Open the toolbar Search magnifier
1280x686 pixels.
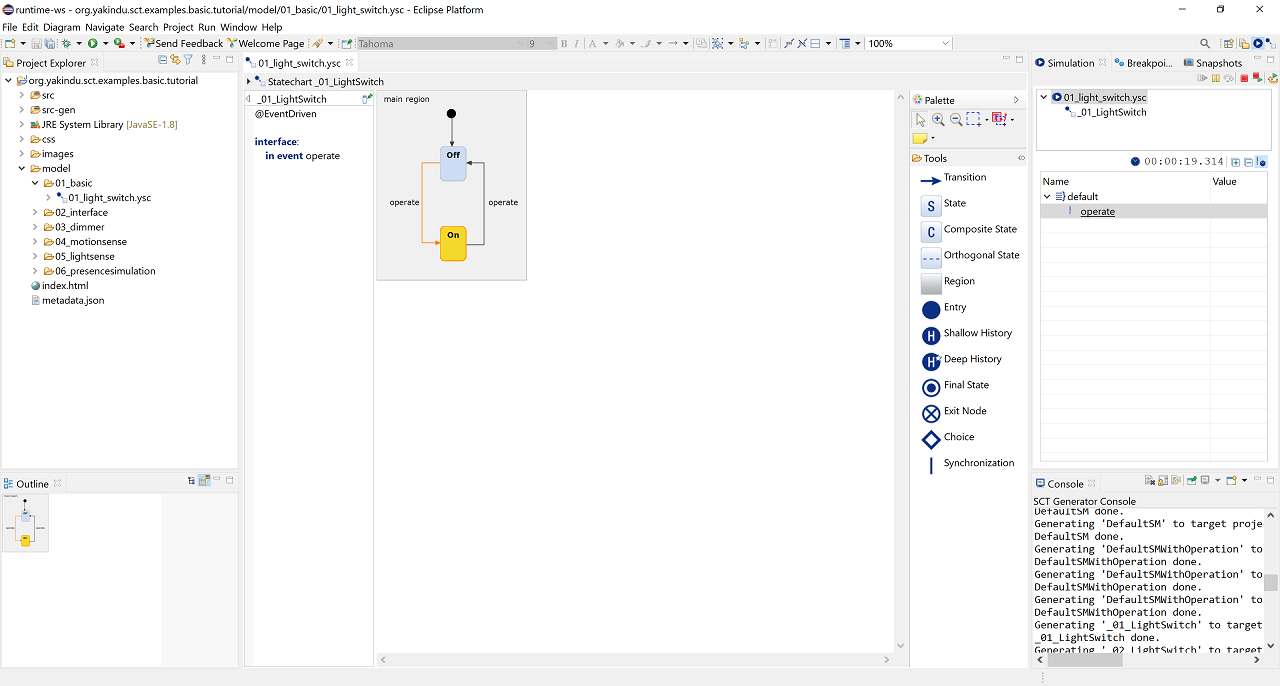[1205, 43]
